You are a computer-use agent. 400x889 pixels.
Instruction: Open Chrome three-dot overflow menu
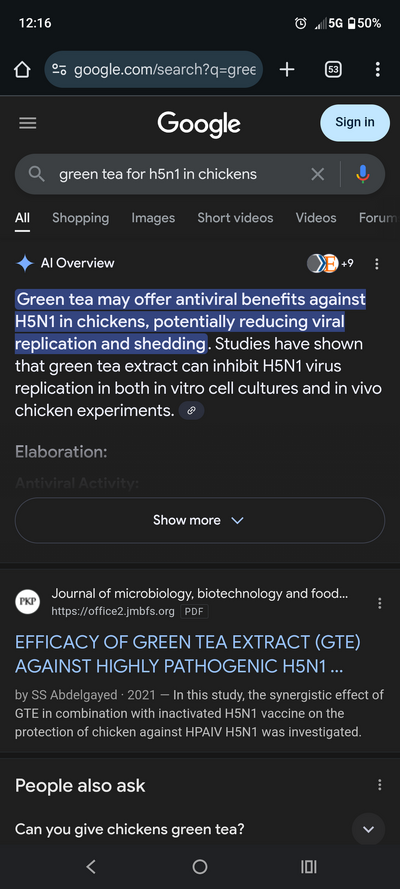click(377, 70)
